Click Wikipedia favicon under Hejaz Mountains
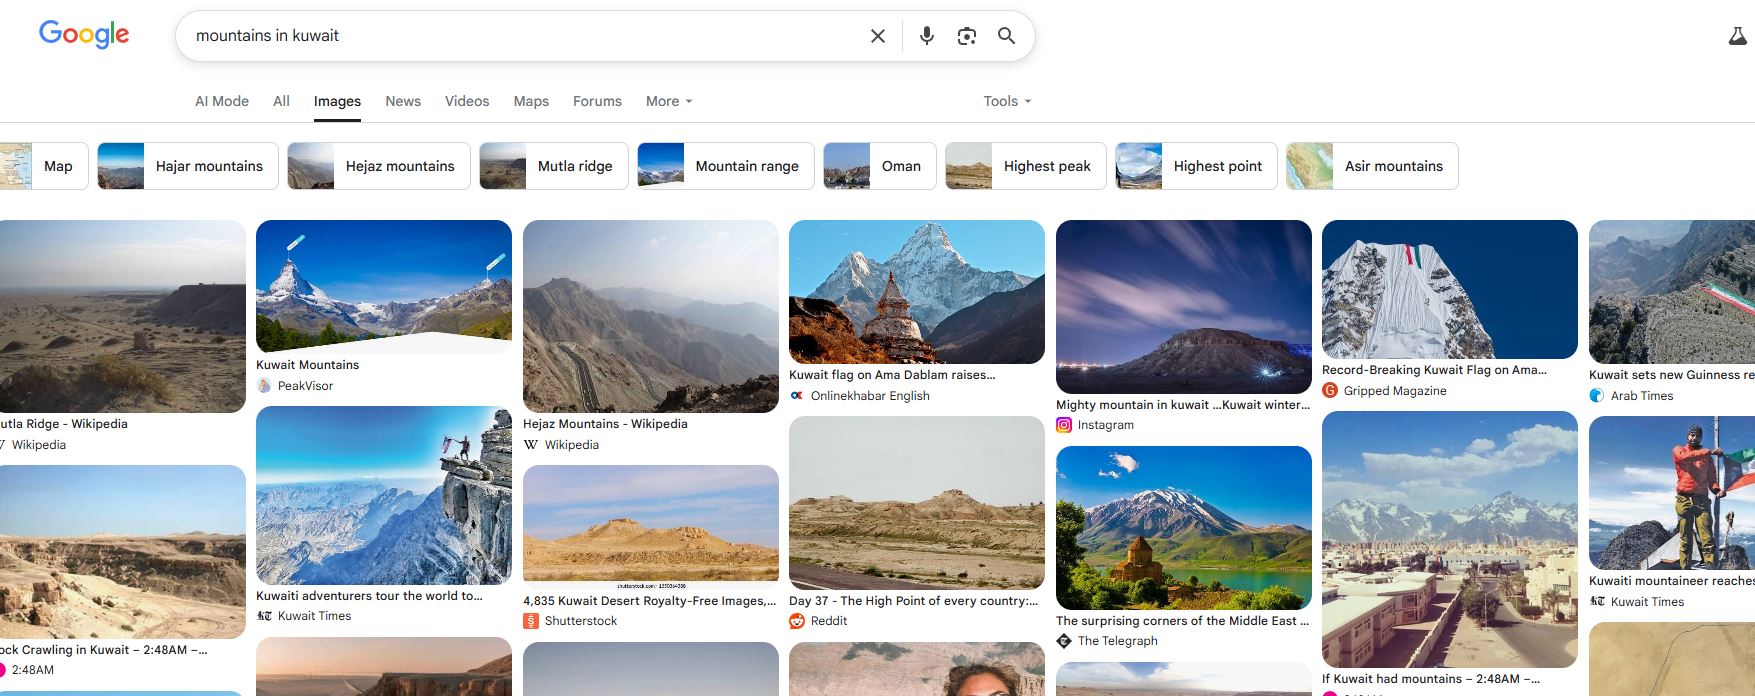1755x696 pixels. 531,444
